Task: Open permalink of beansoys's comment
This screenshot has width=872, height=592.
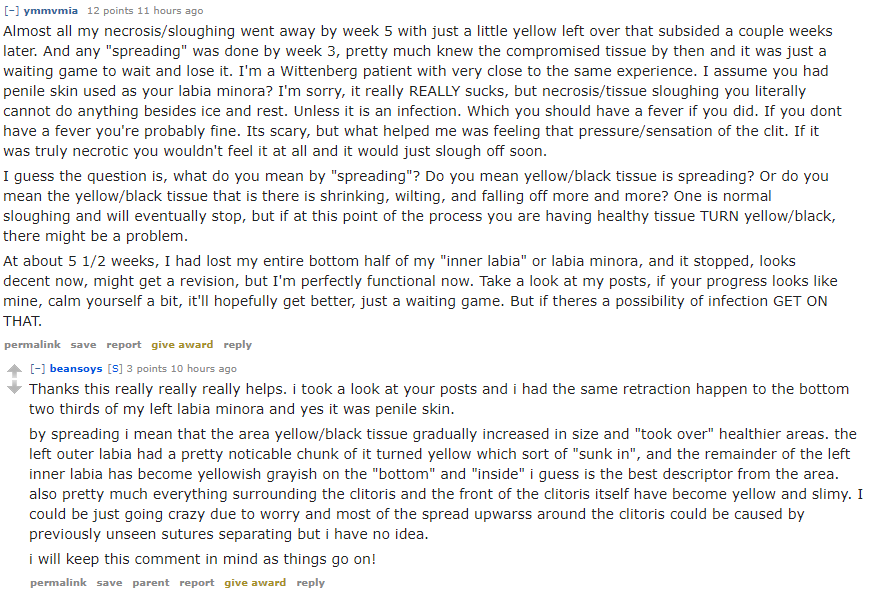Action: point(58,583)
